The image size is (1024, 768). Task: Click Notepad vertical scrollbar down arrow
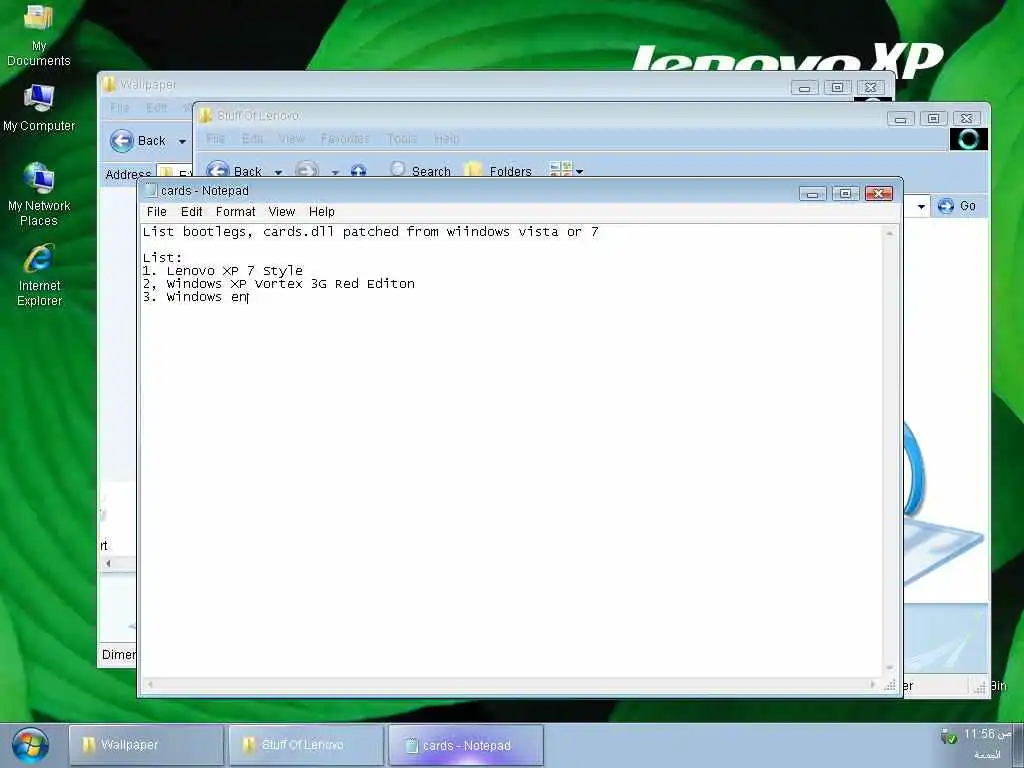tap(889, 667)
